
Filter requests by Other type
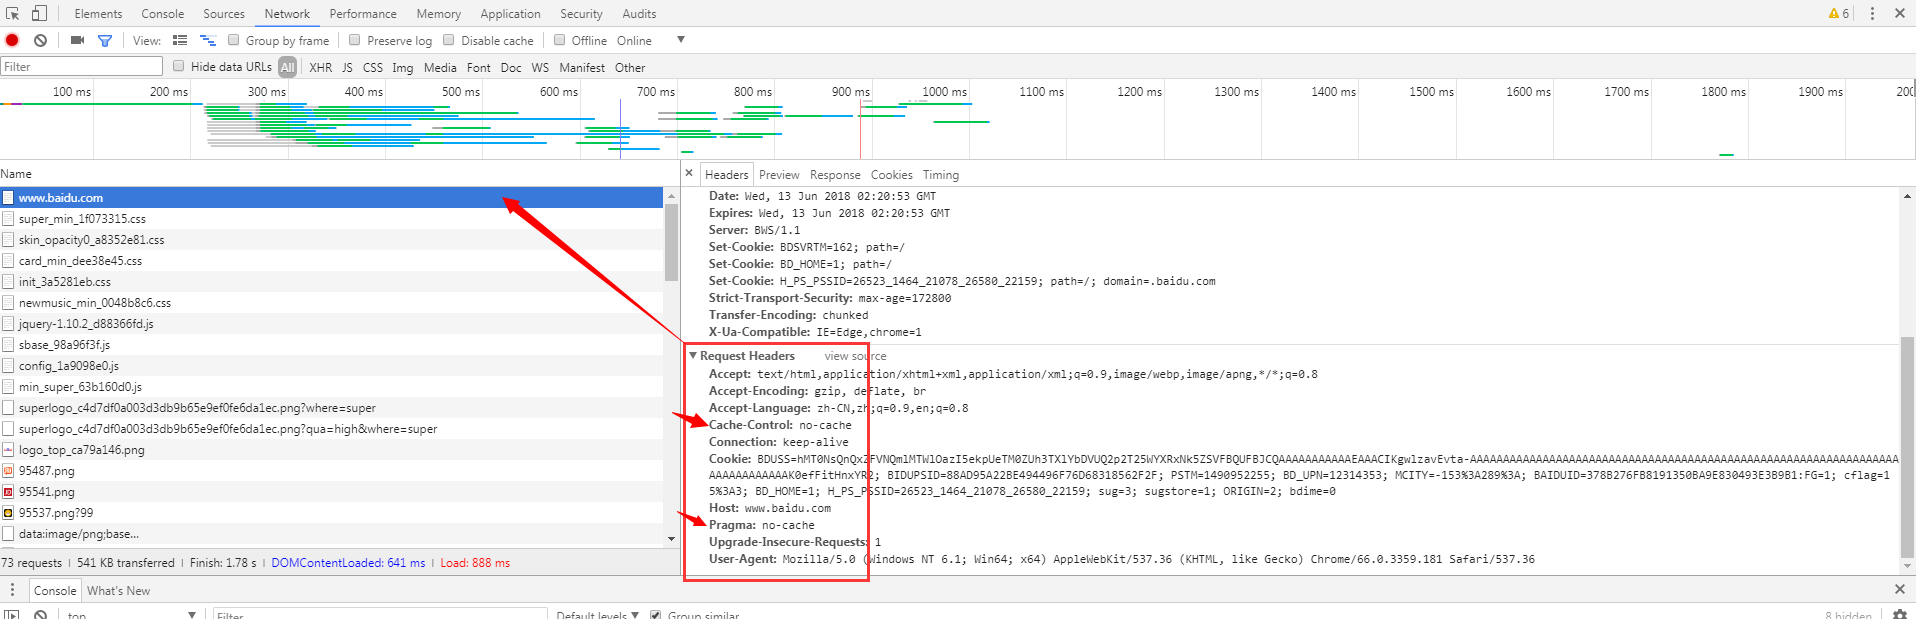629,67
